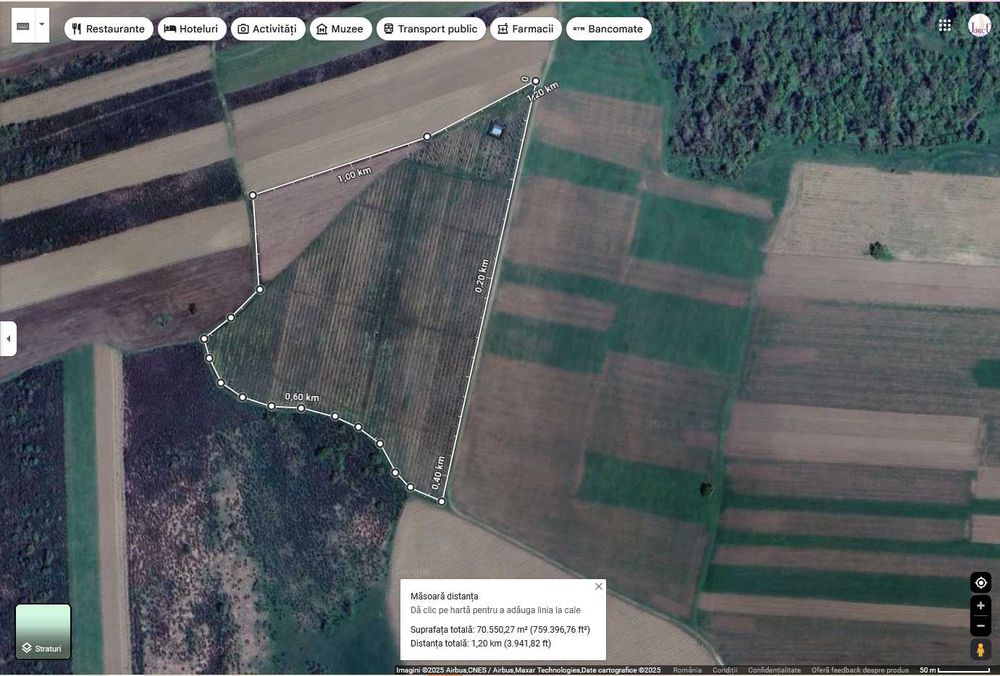Click the Street View pegman icon

[981, 650]
